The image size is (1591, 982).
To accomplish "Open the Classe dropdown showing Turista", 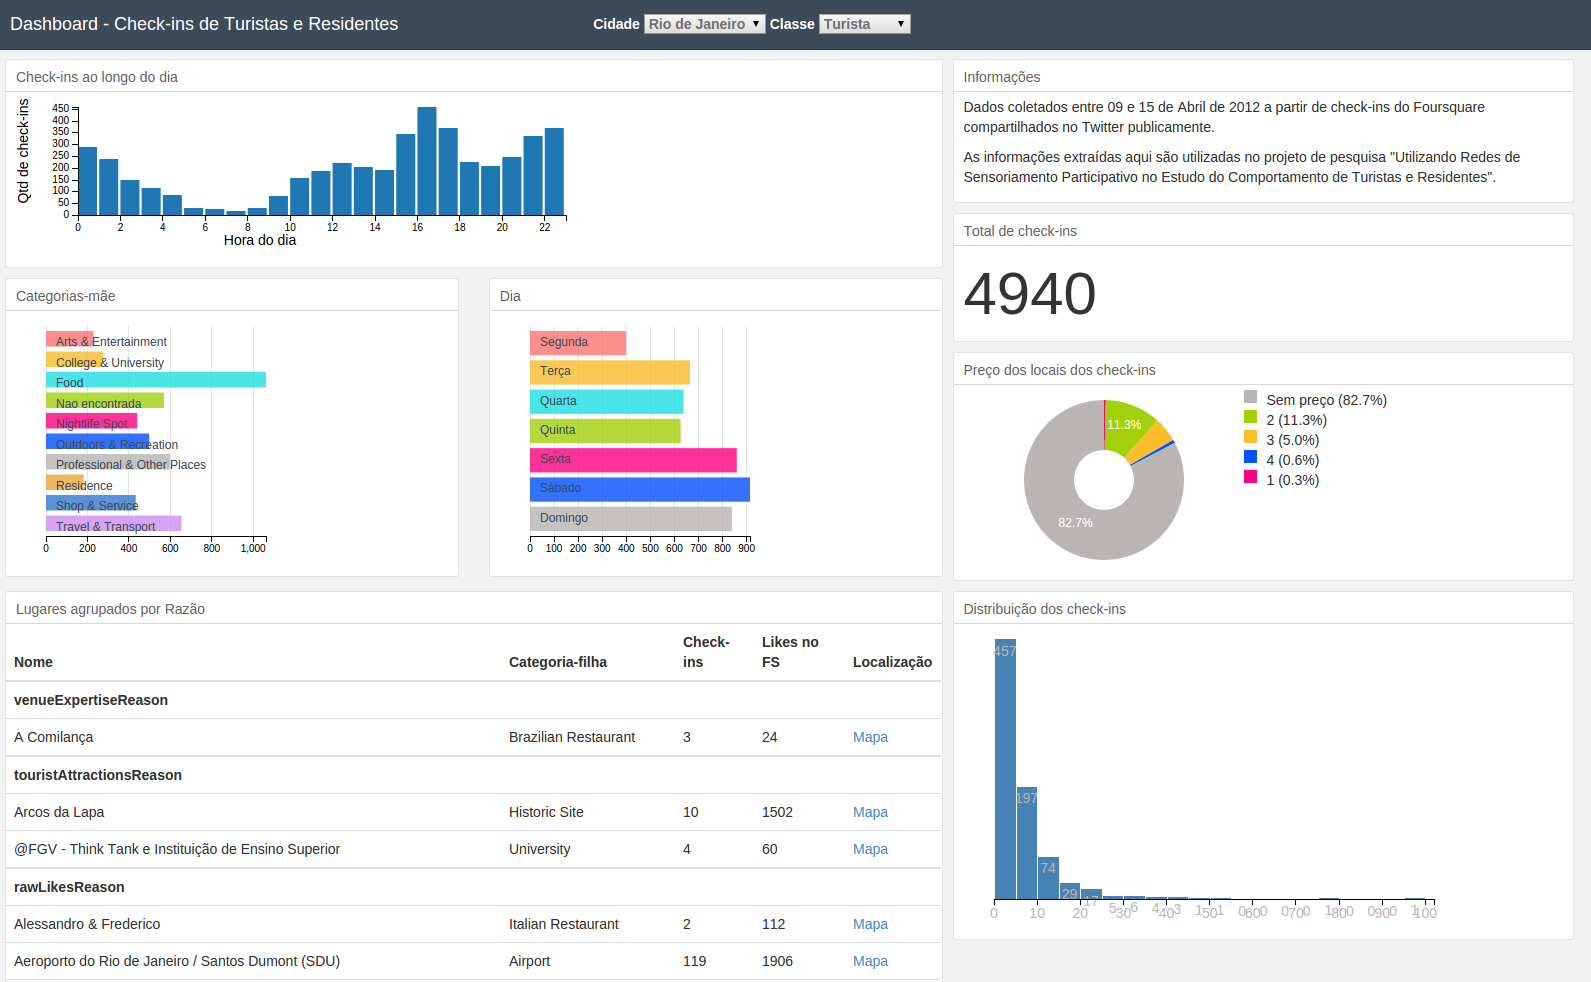I will [864, 24].
